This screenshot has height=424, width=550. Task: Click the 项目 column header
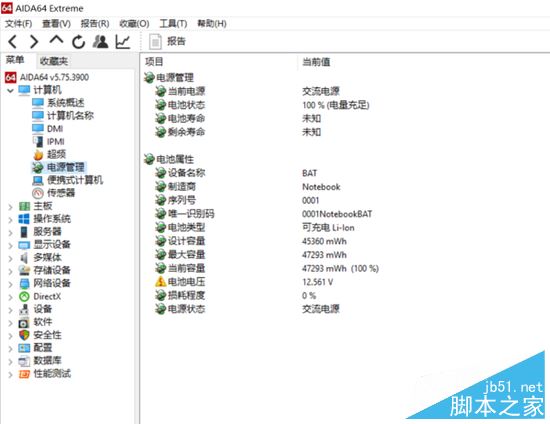pyautogui.click(x=154, y=62)
